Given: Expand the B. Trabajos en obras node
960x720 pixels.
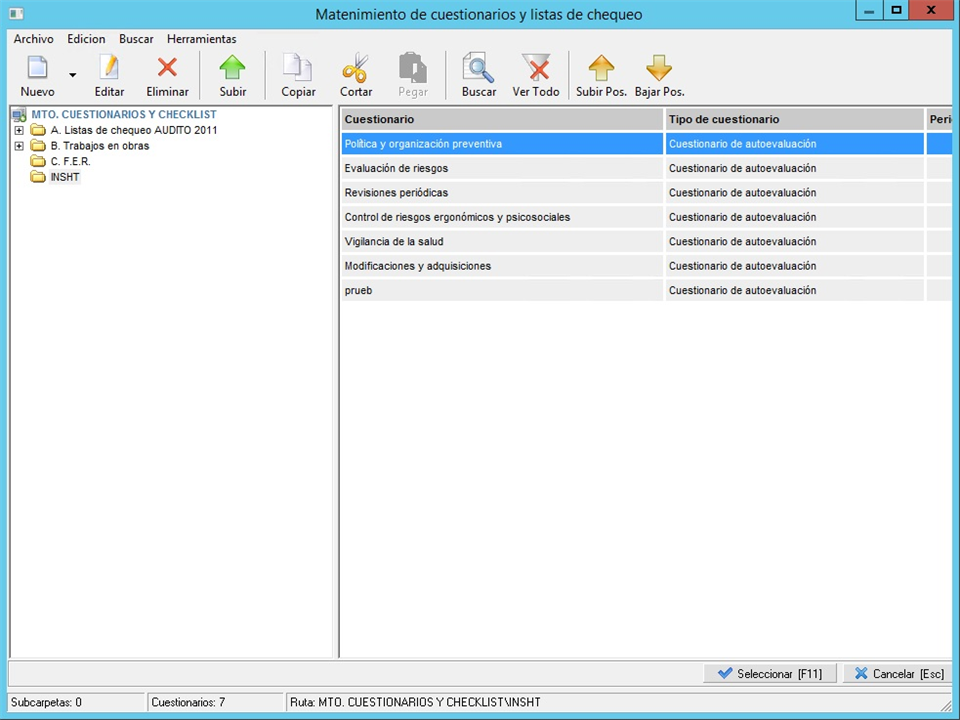Looking at the screenshot, I should pos(18,146).
